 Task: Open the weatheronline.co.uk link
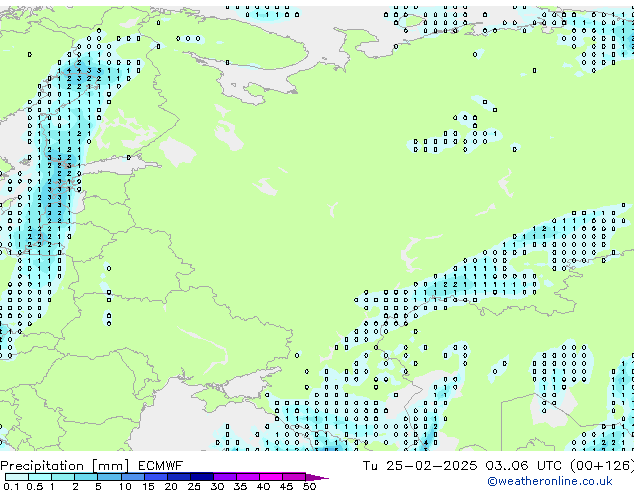[550, 481]
